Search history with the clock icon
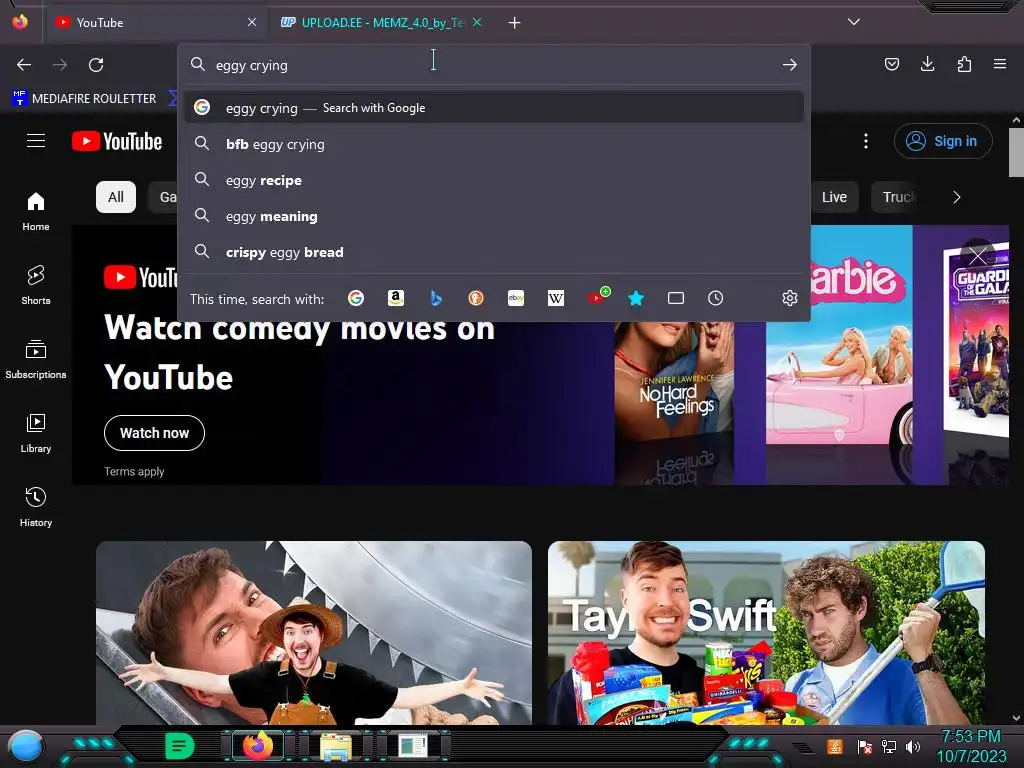1024x768 pixels. (x=716, y=298)
